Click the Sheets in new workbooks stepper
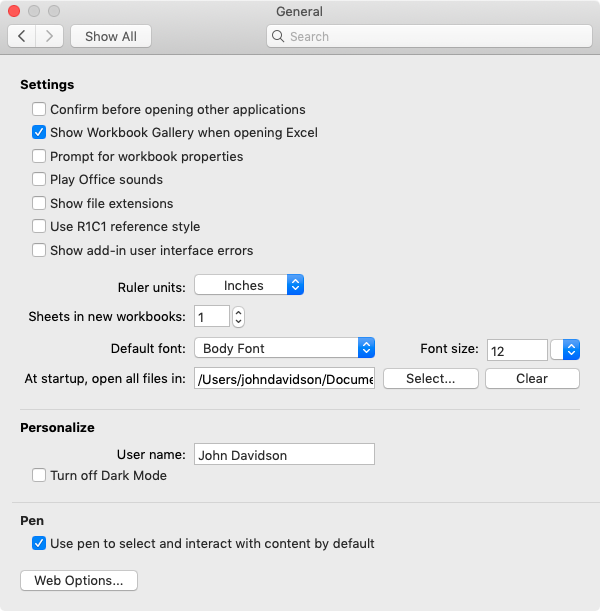 click(x=238, y=317)
